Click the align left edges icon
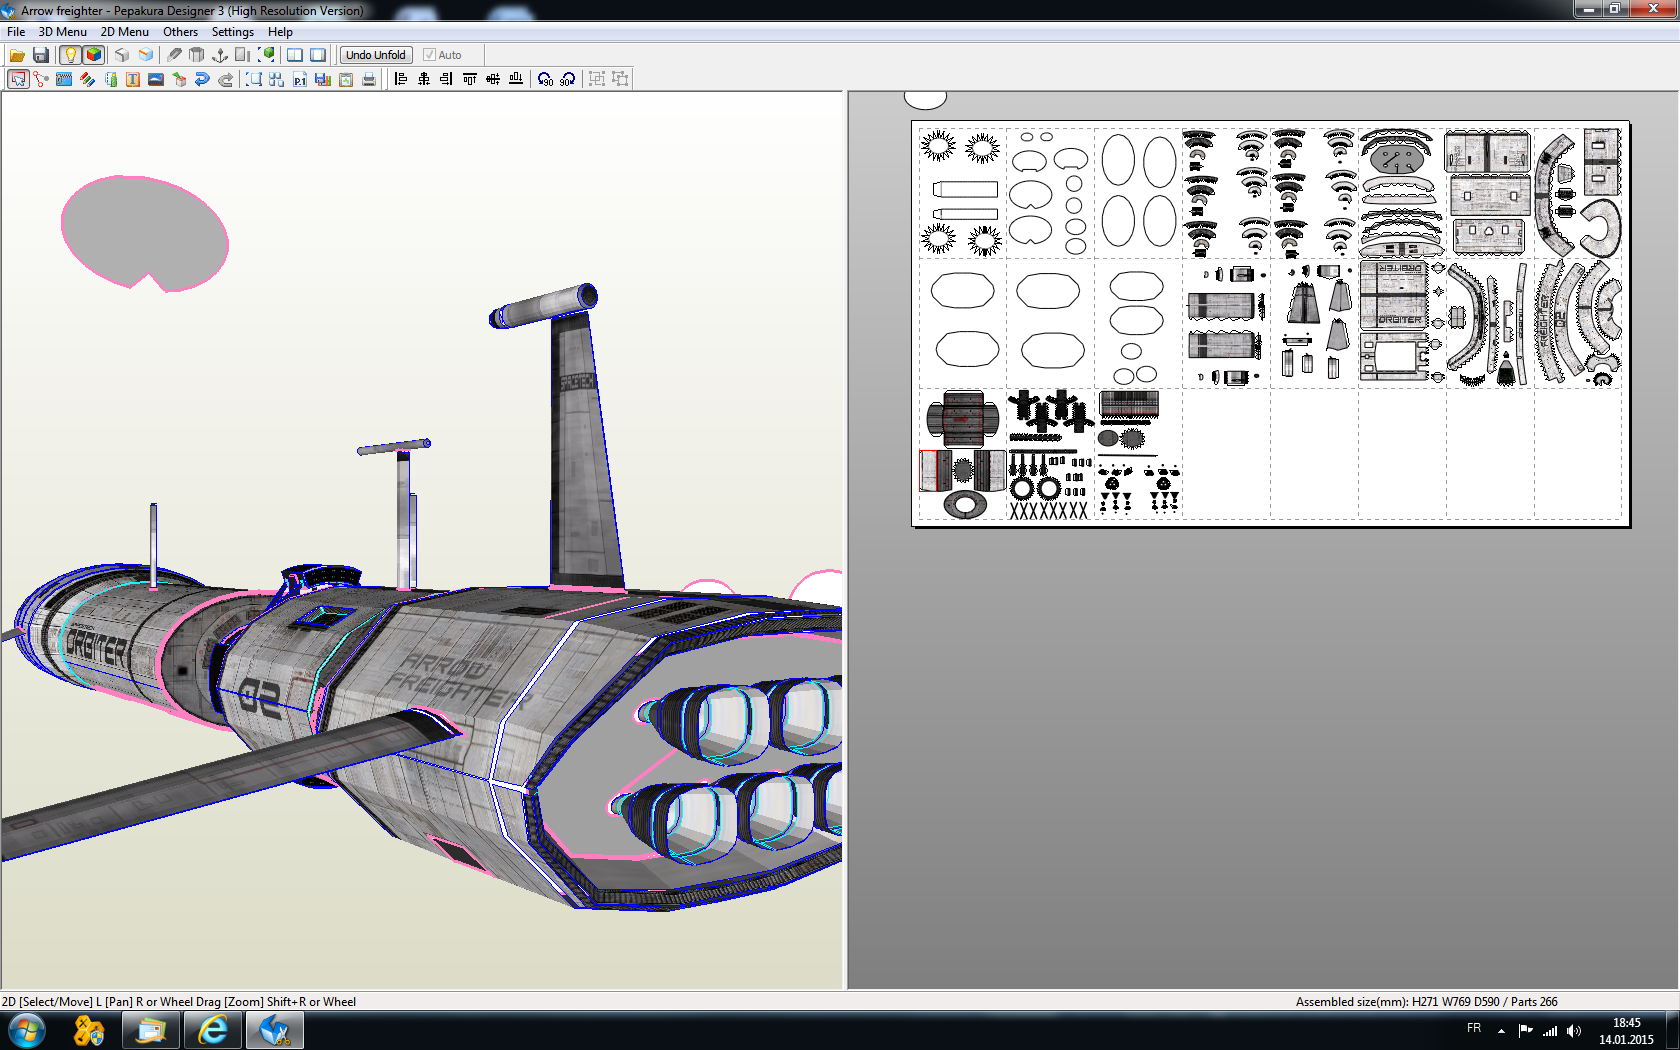Screen dimensions: 1680x1050 click(x=401, y=79)
